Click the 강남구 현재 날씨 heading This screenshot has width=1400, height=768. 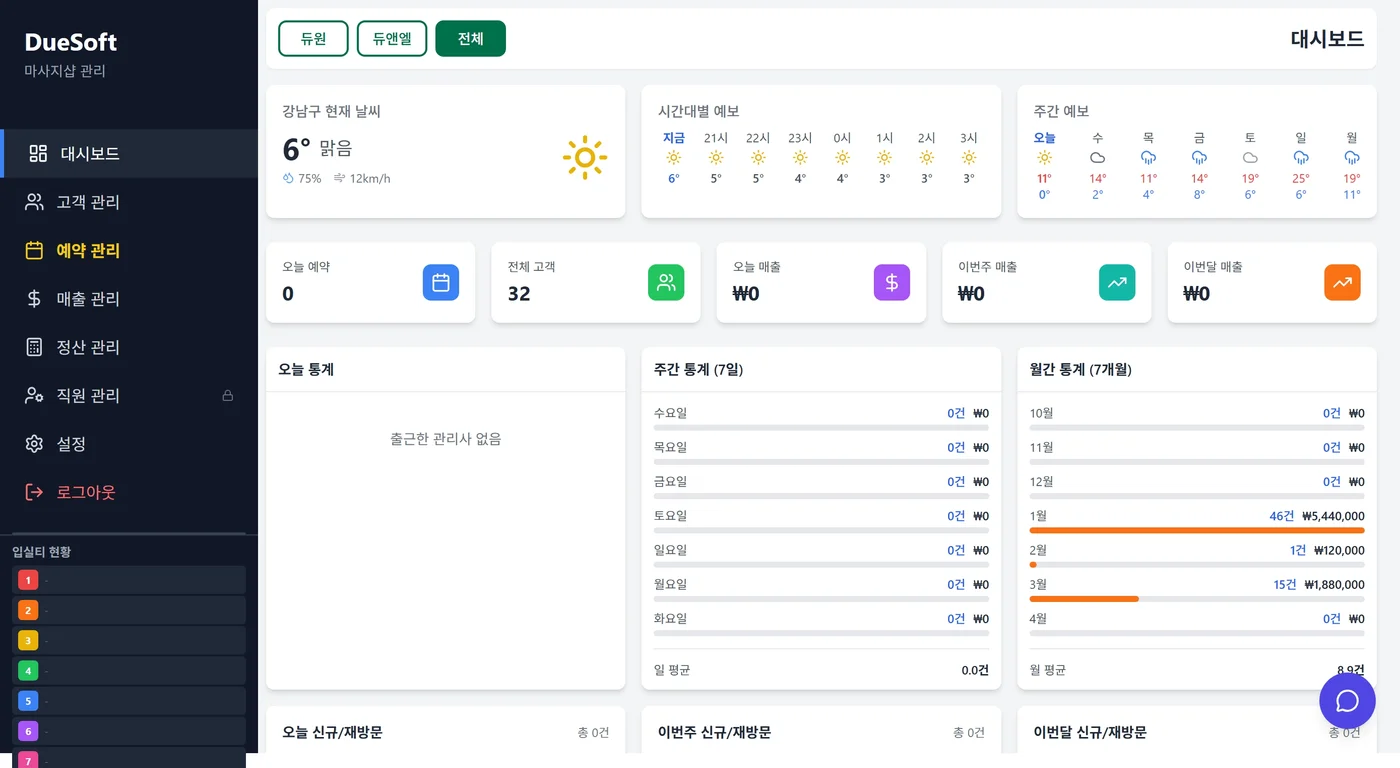331,111
